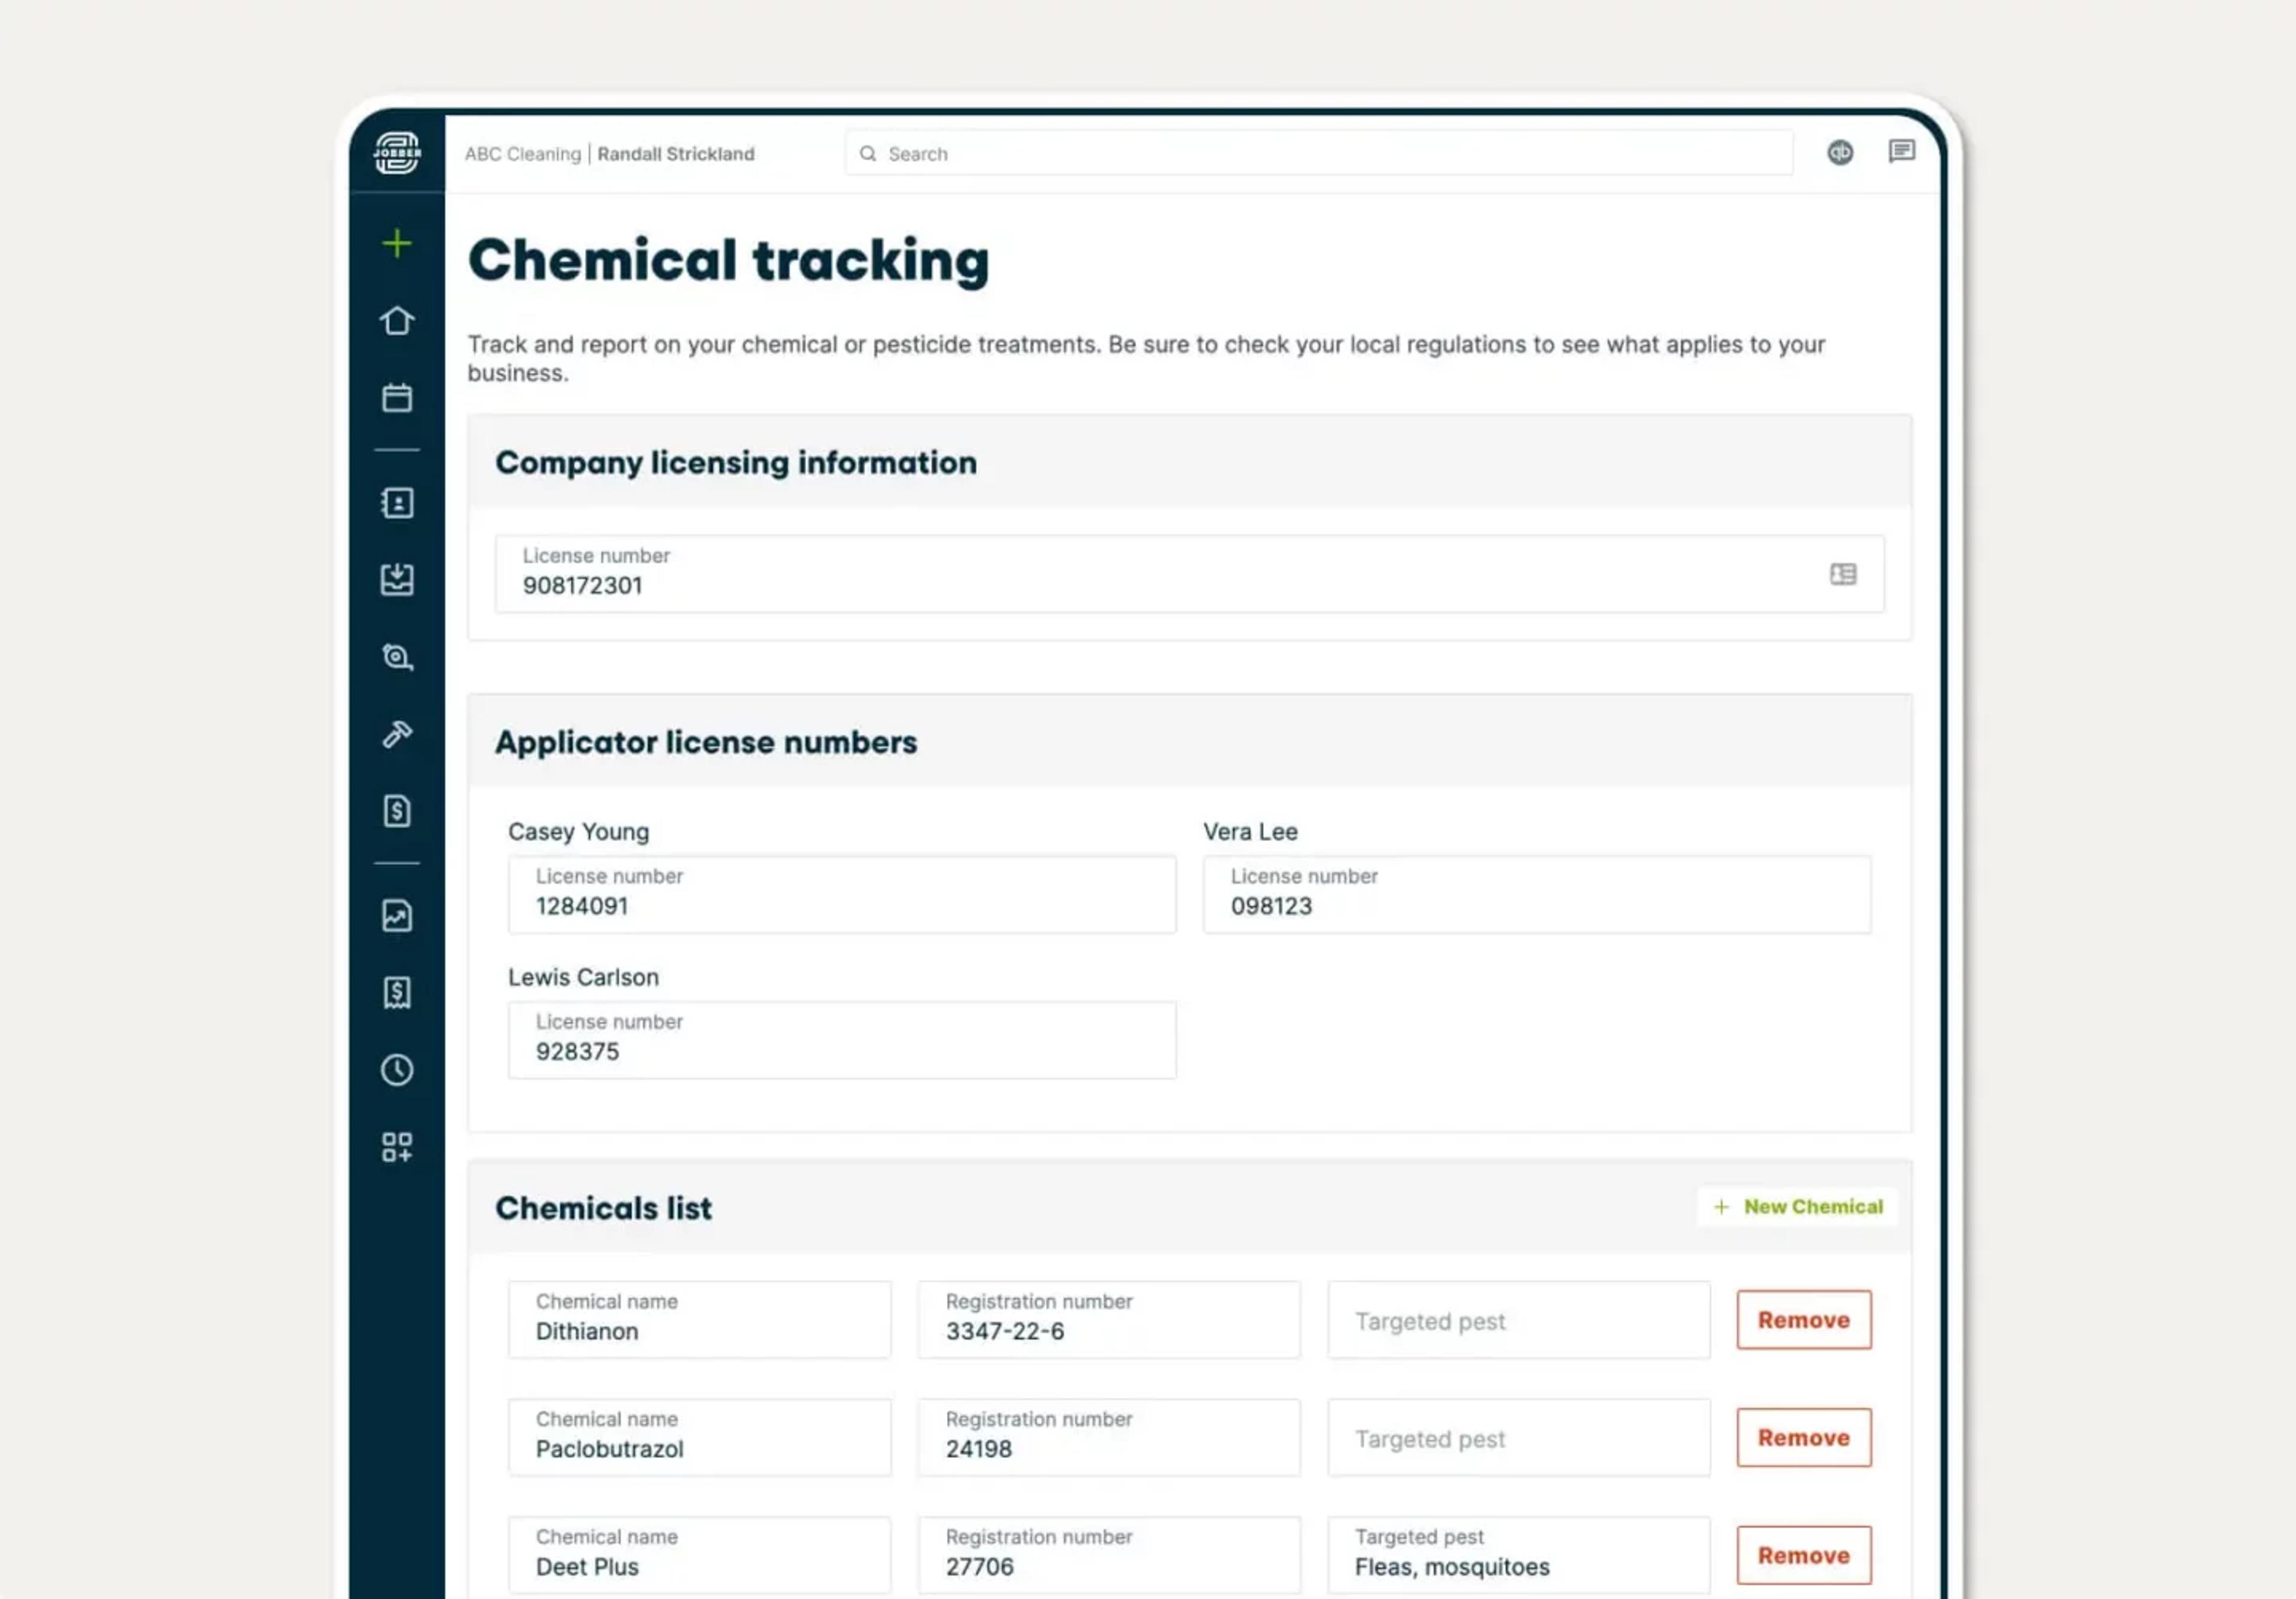Edit Lewis Carlson license number field
Image resolution: width=2296 pixels, height=1599 pixels.
pyautogui.click(x=842, y=1040)
